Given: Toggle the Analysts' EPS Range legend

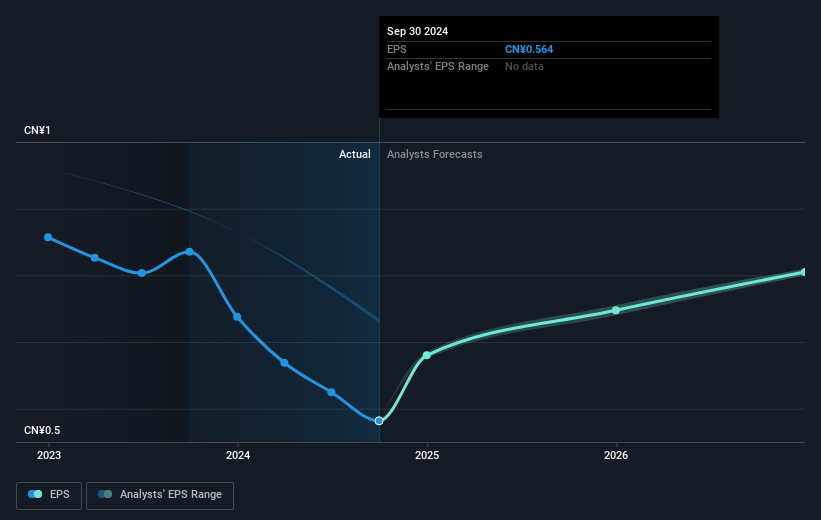Looking at the screenshot, I should pyautogui.click(x=160, y=495).
